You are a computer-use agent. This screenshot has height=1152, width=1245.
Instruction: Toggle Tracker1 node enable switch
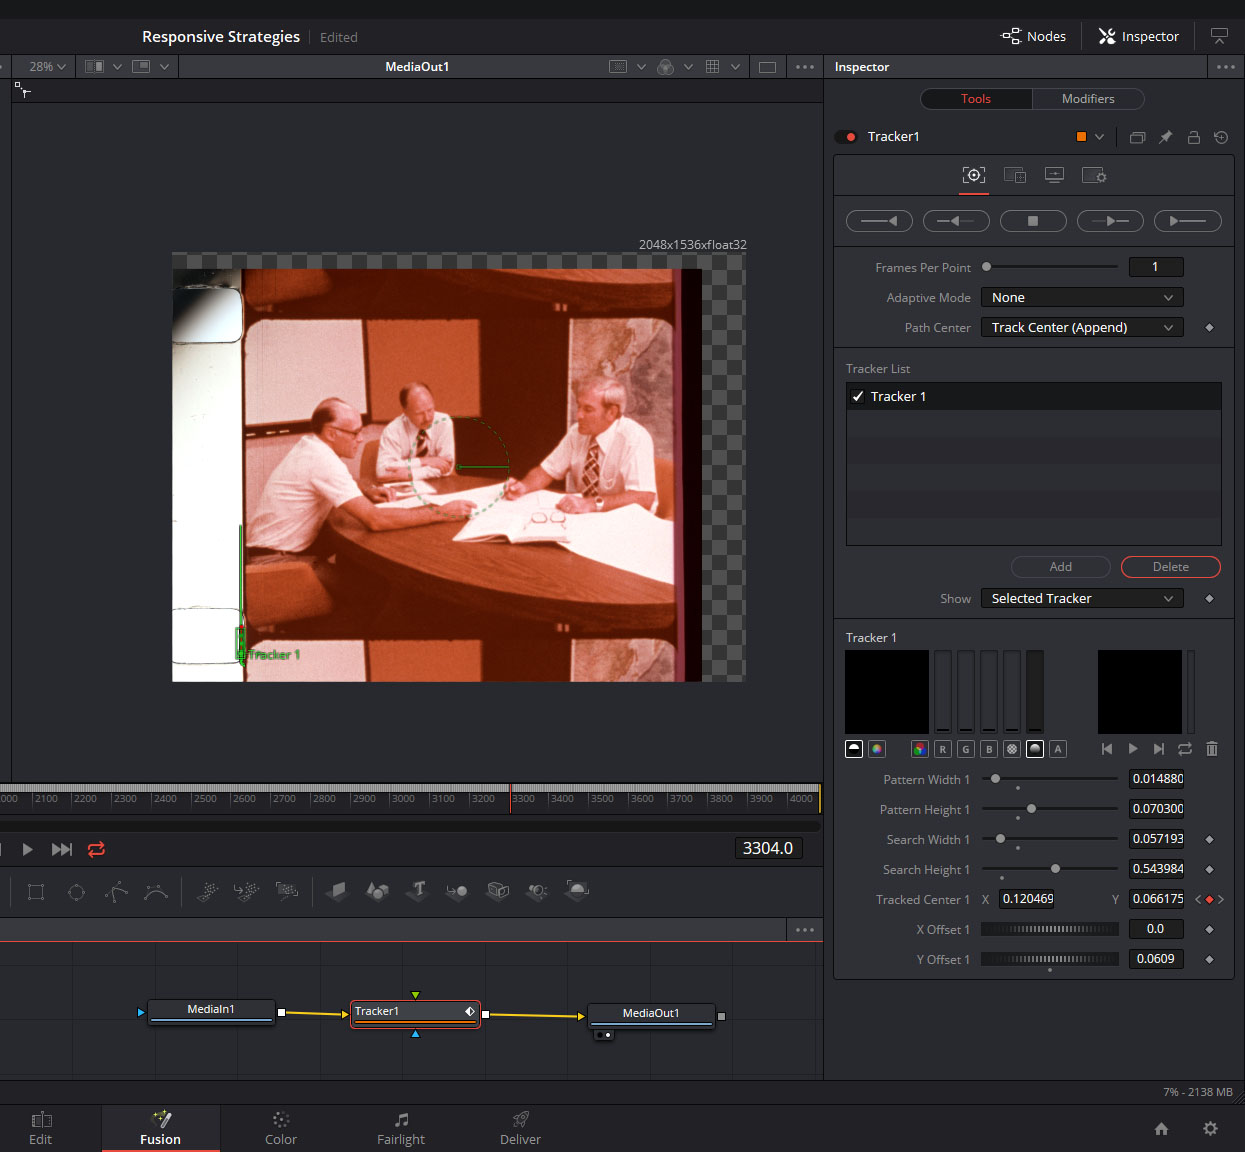click(846, 137)
